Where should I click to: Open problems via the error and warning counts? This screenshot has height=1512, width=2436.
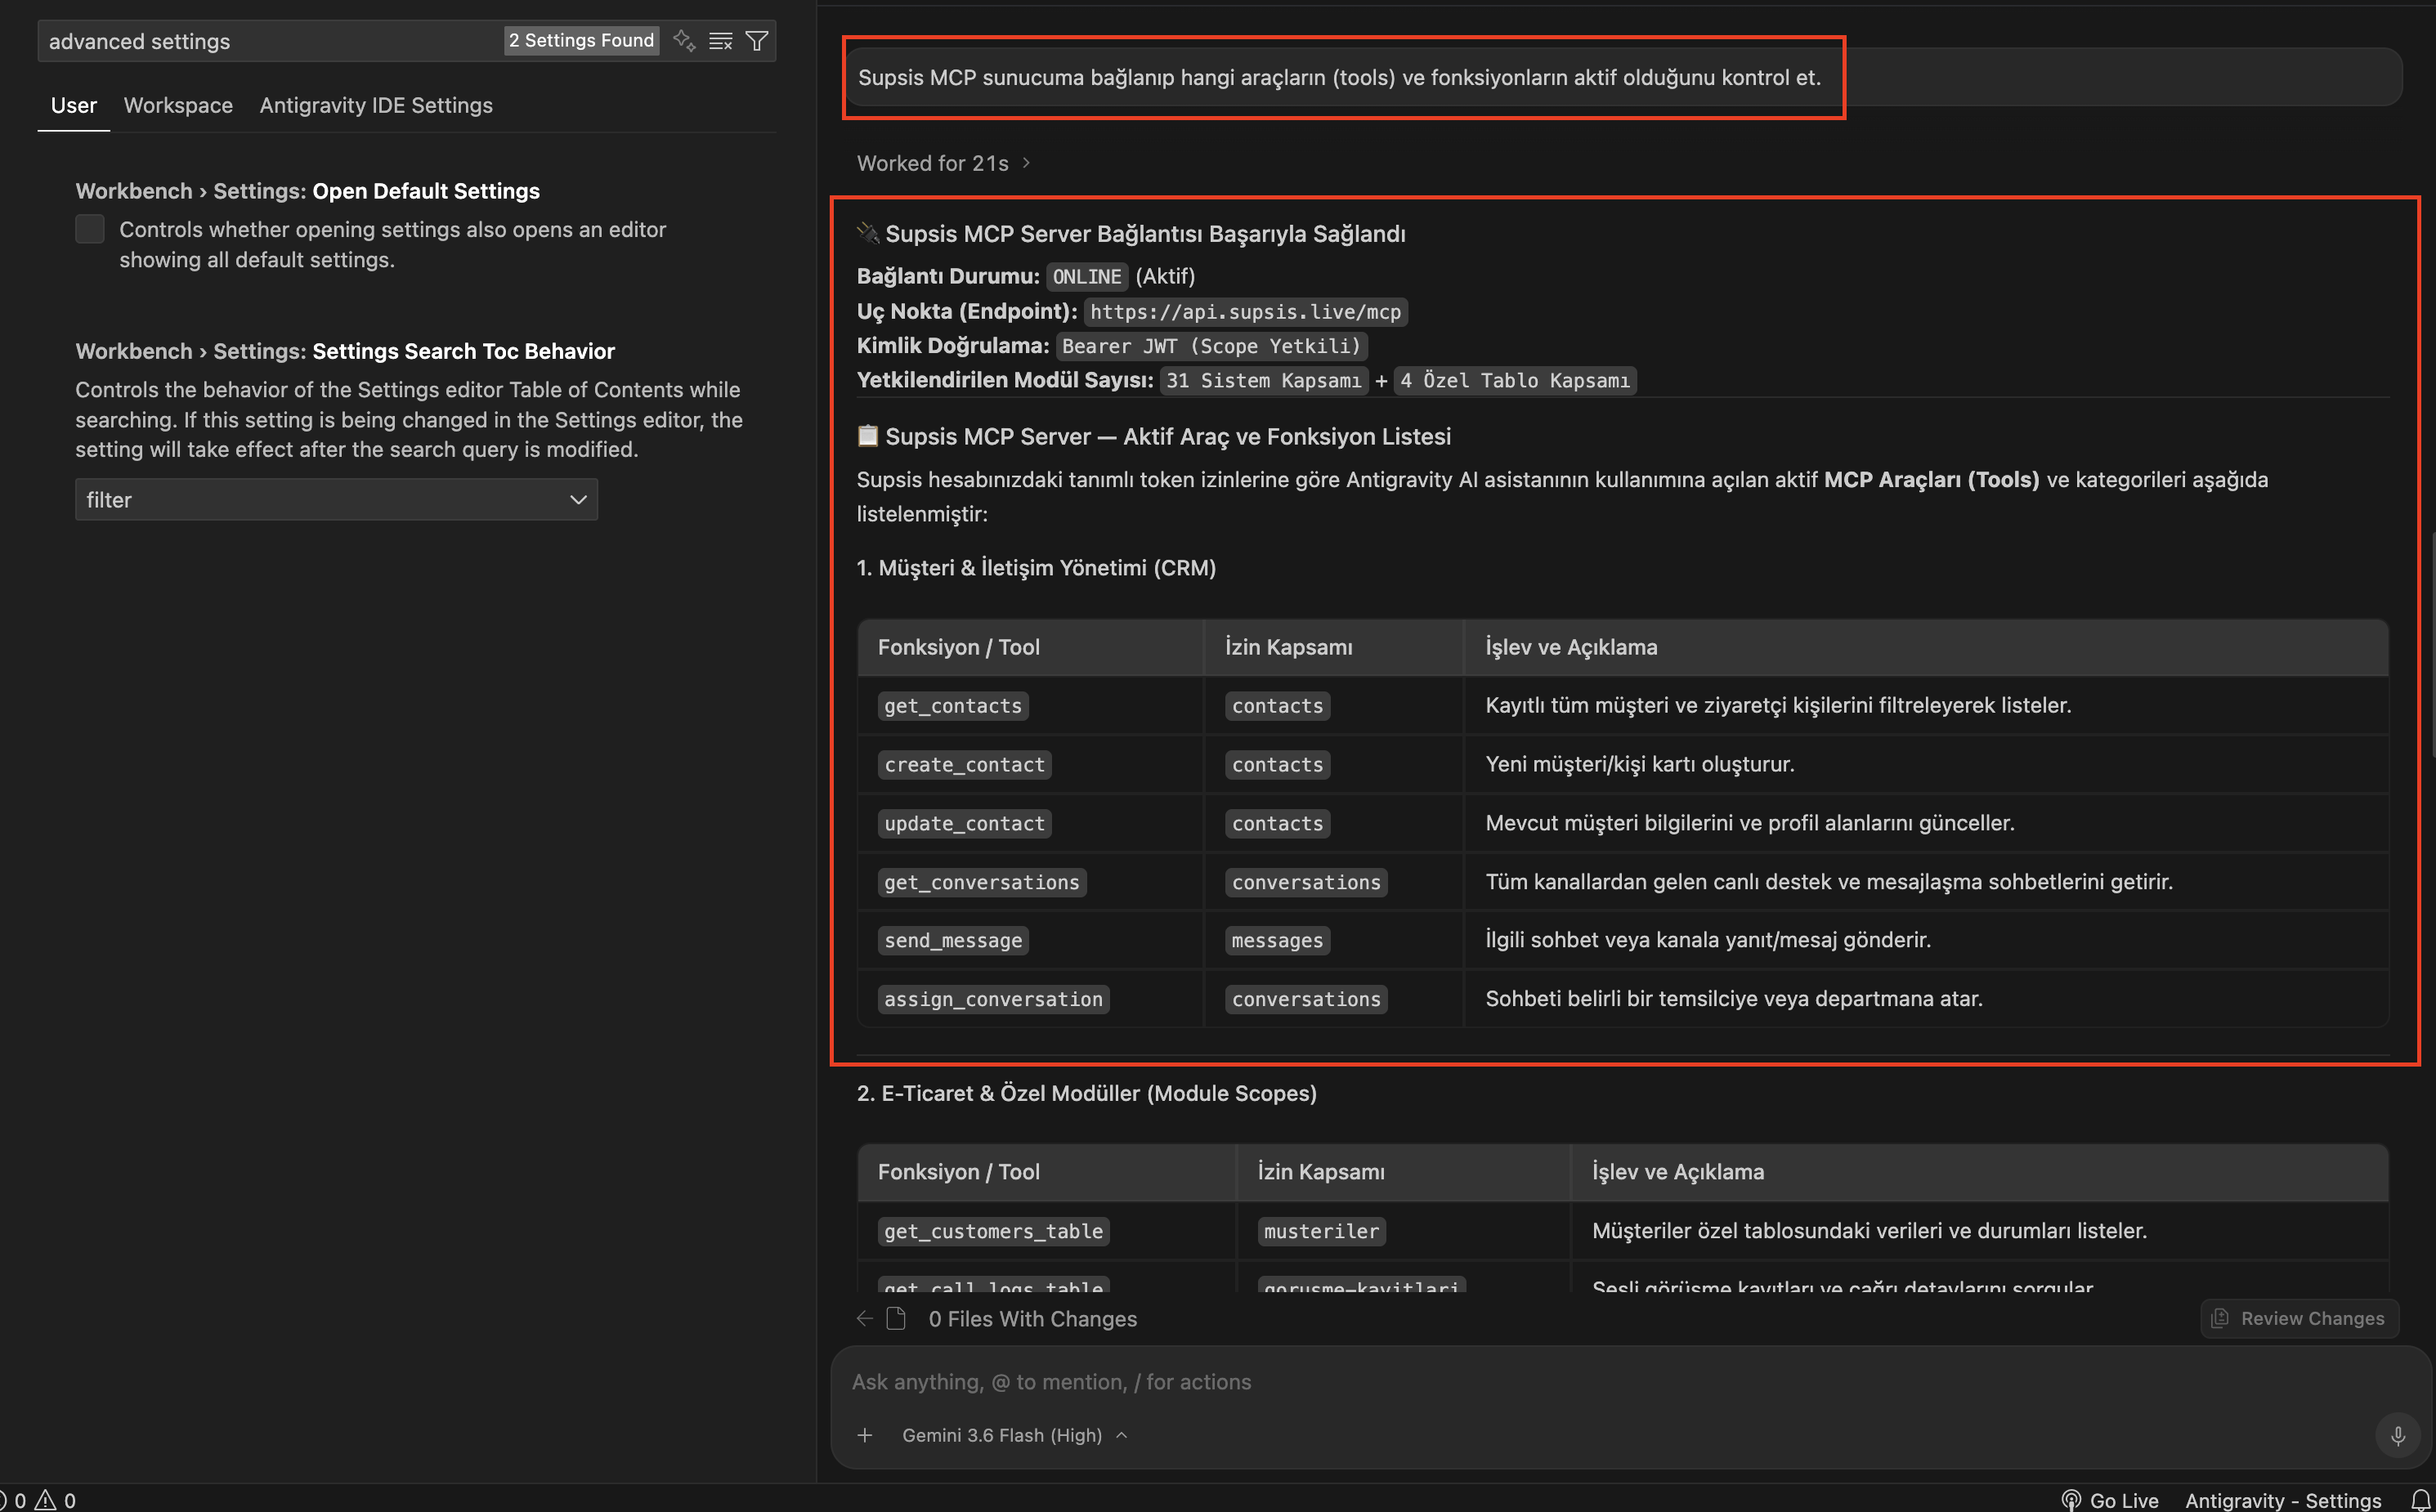click(x=40, y=1500)
